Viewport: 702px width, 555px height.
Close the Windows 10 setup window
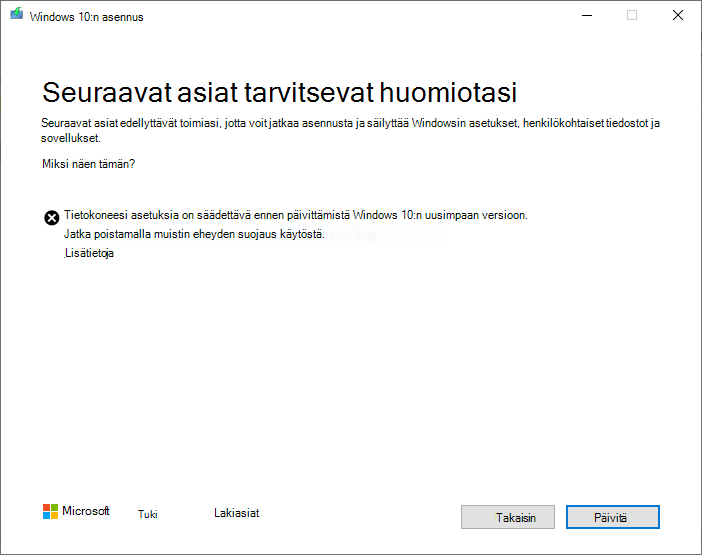(x=678, y=15)
